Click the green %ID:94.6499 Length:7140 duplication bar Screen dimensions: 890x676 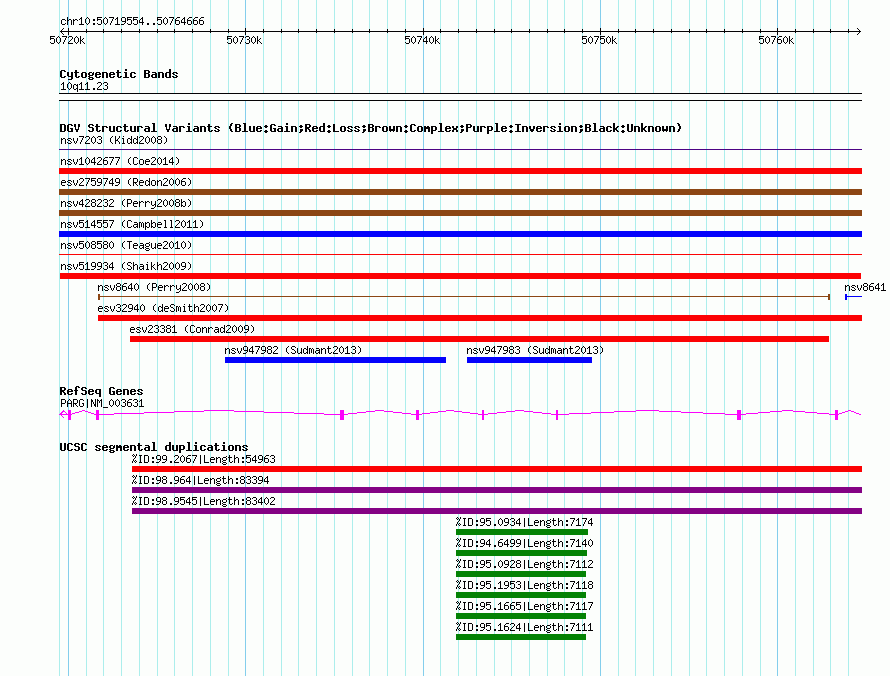tap(521, 553)
